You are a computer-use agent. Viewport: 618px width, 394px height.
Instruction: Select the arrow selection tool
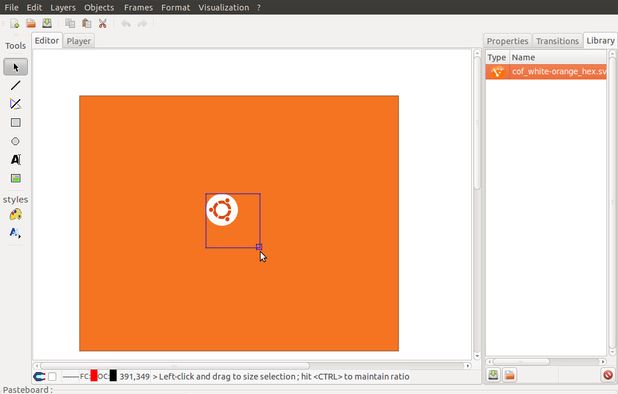point(15,67)
